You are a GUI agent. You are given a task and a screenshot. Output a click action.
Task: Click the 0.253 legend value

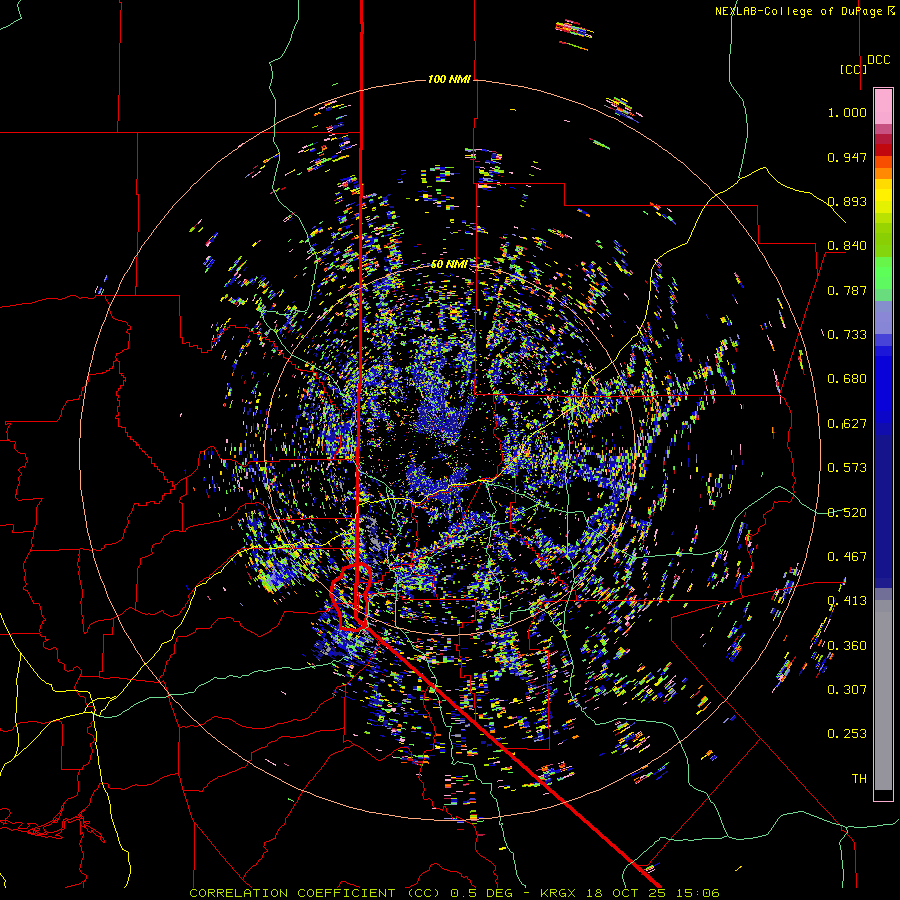[847, 734]
